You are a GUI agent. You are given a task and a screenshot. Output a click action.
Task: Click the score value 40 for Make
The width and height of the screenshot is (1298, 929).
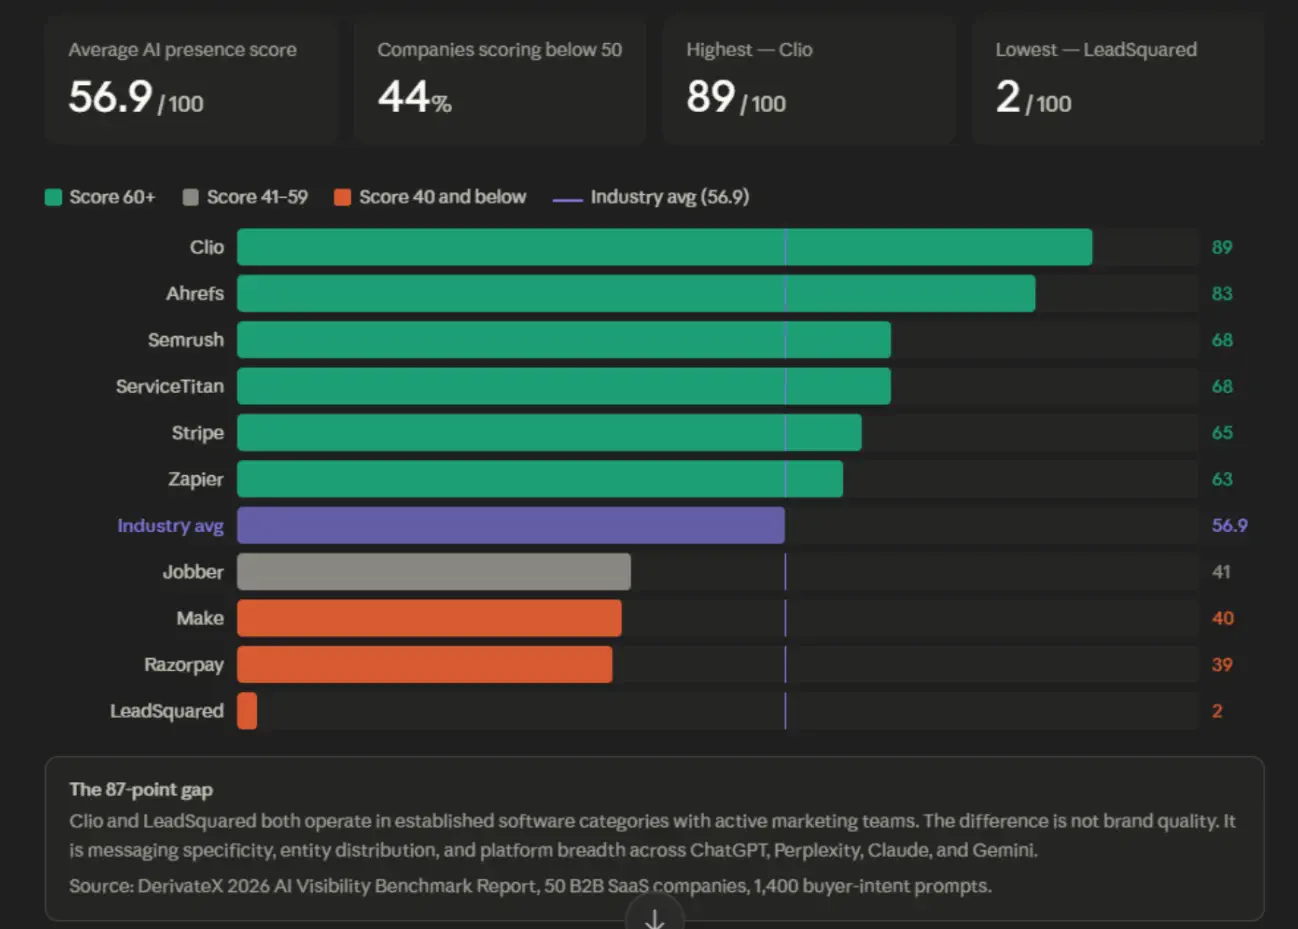pyautogui.click(x=1222, y=618)
